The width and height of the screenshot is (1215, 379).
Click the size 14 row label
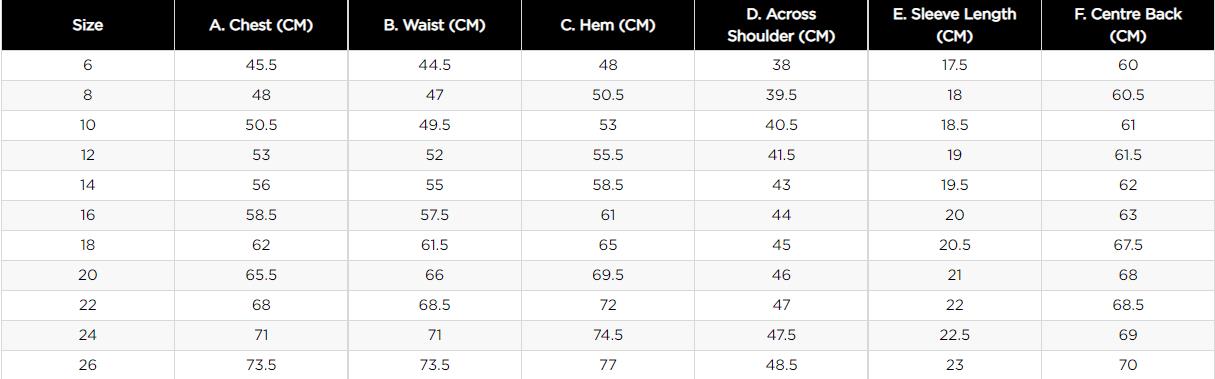point(88,185)
